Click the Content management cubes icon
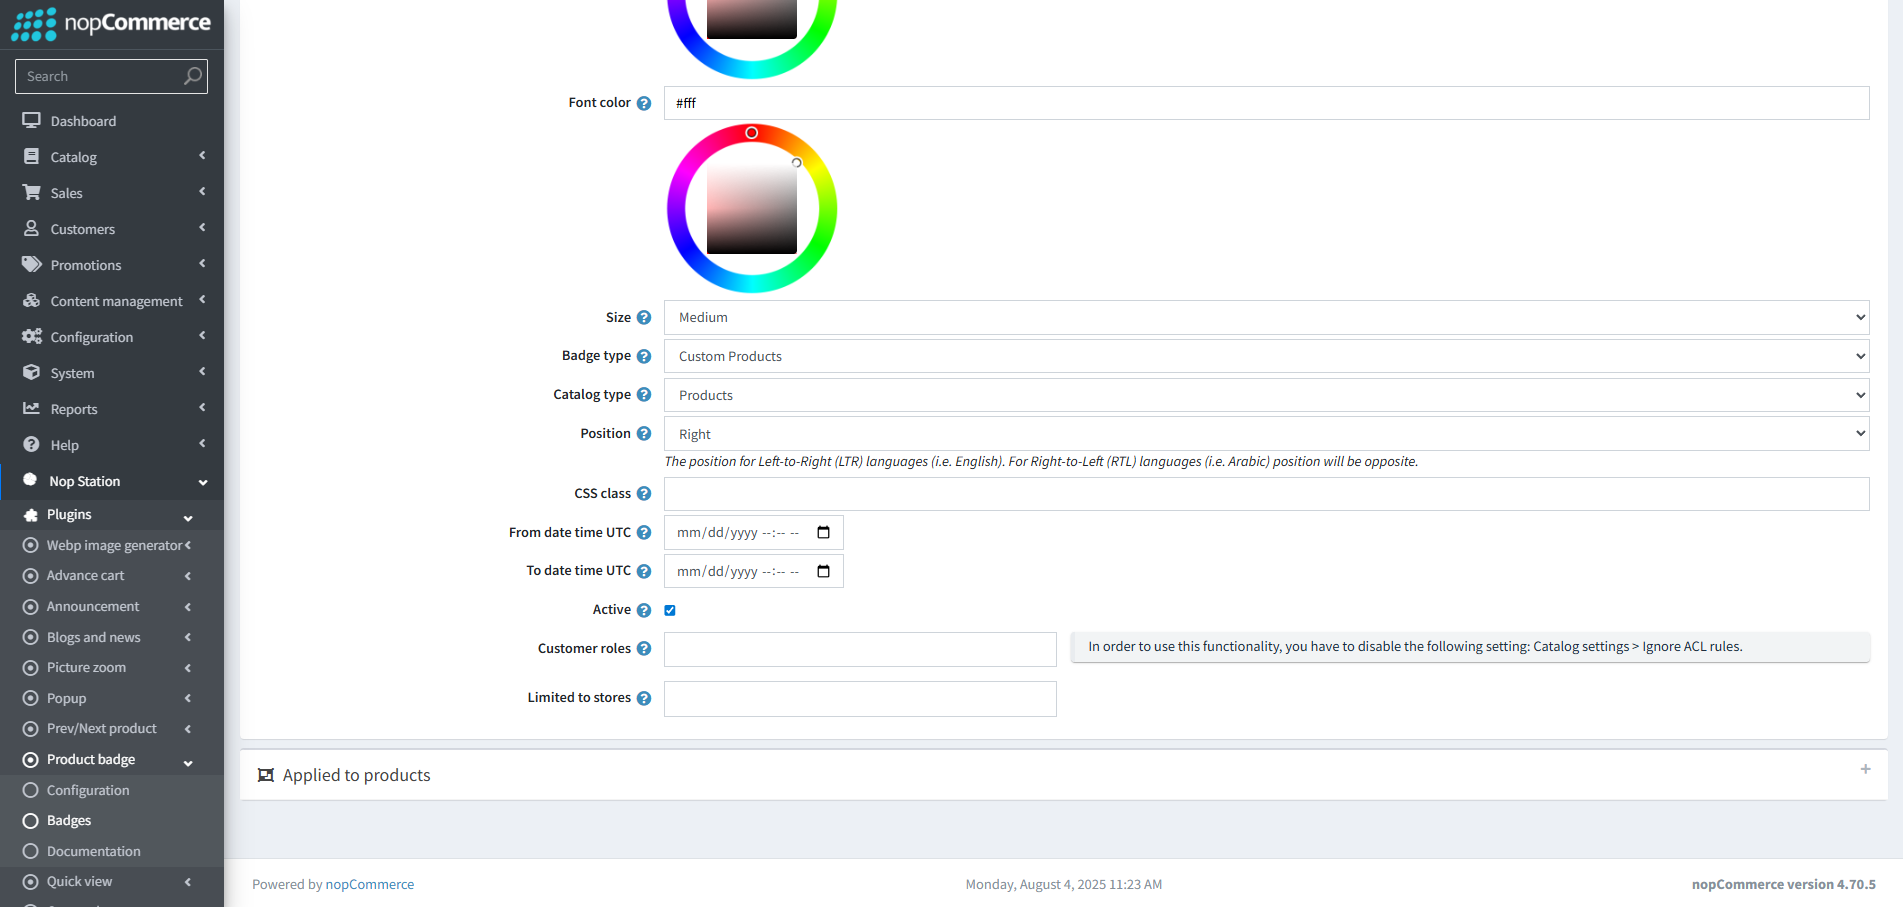 click(32, 300)
